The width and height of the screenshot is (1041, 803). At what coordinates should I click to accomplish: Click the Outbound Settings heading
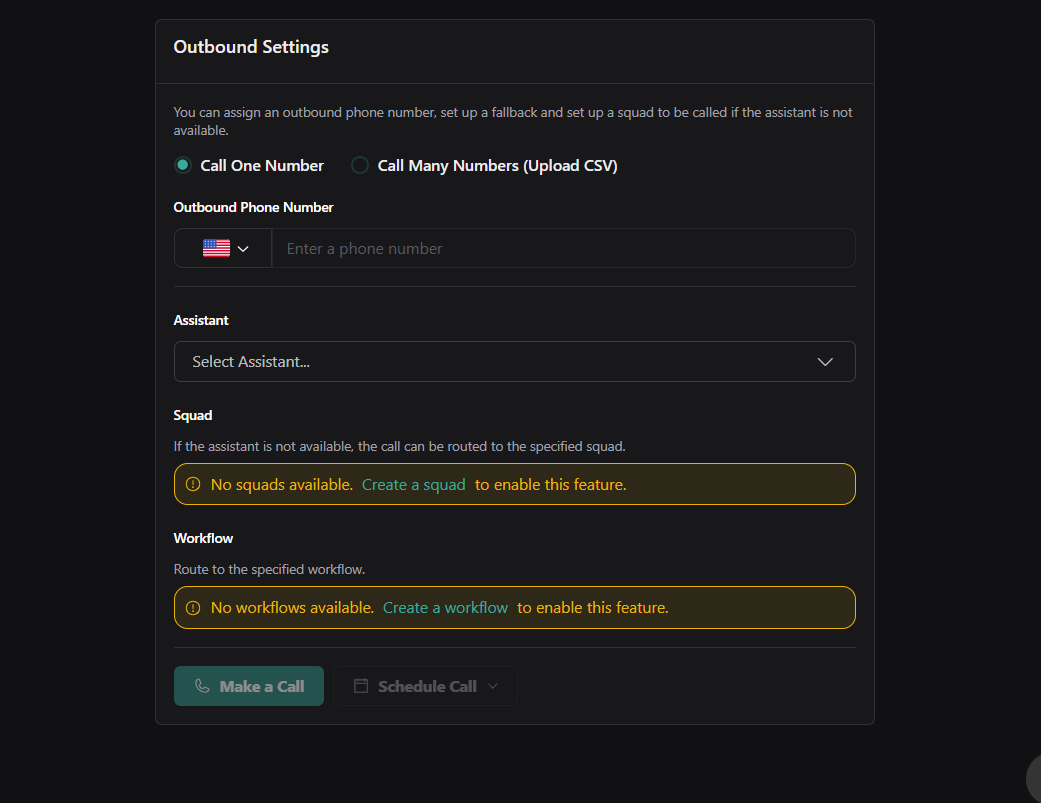(x=251, y=47)
